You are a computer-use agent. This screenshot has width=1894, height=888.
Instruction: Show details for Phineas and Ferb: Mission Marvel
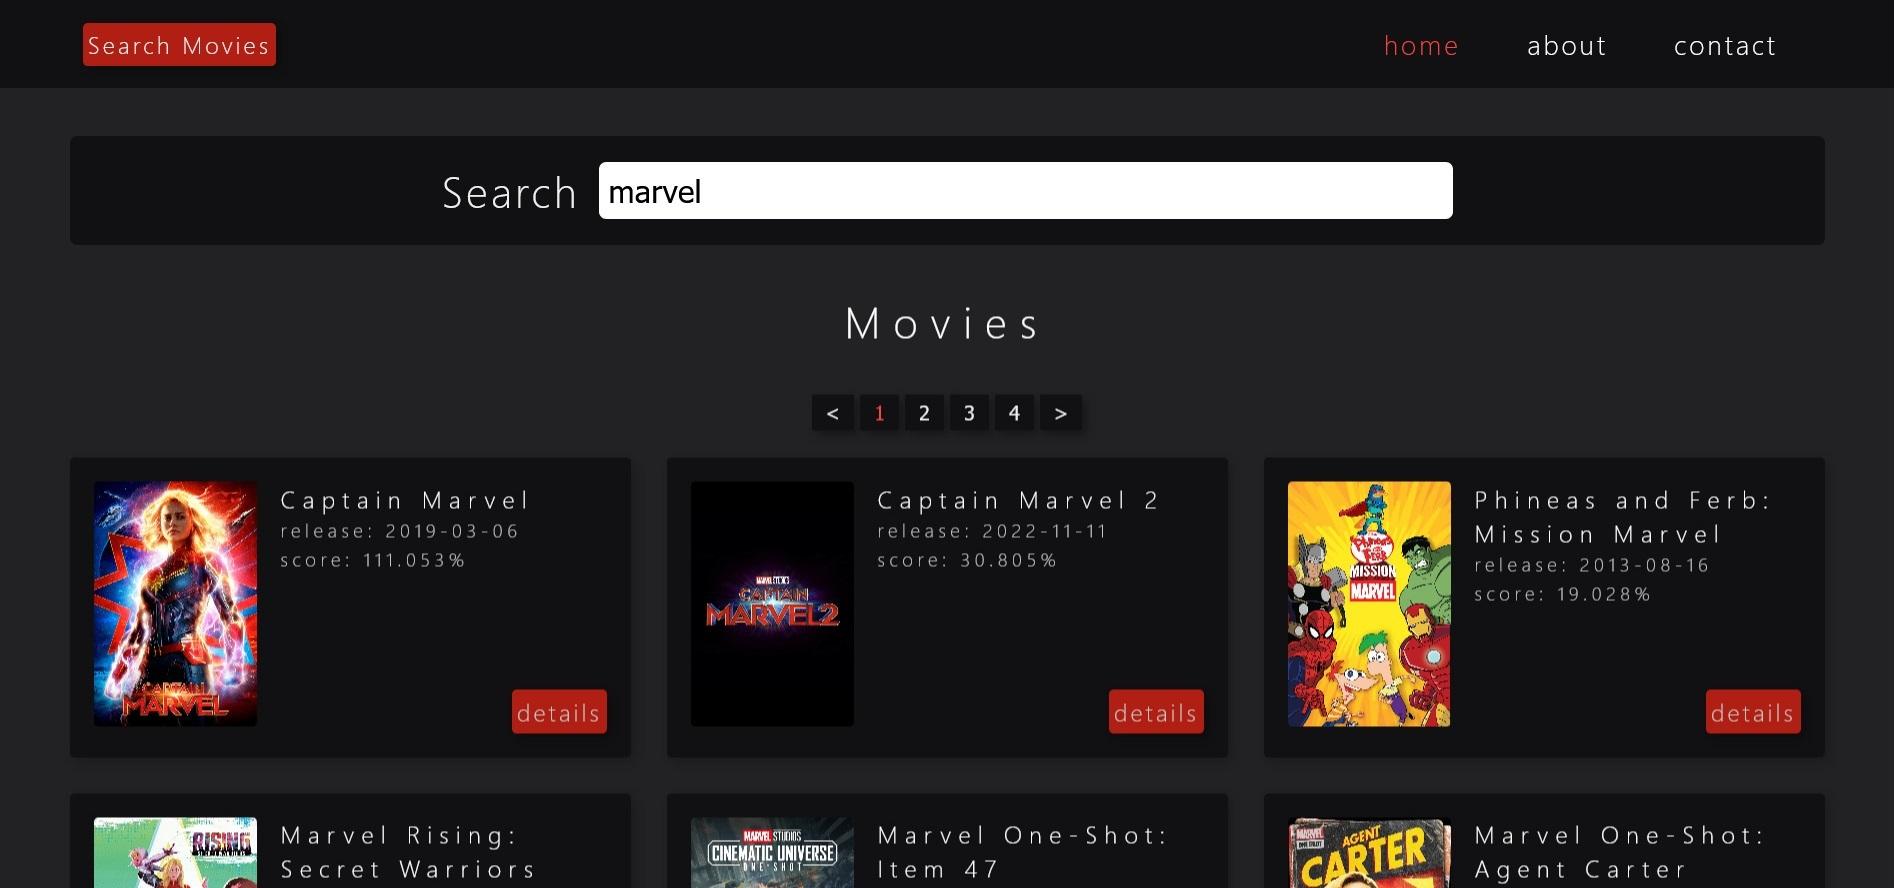pos(1753,712)
